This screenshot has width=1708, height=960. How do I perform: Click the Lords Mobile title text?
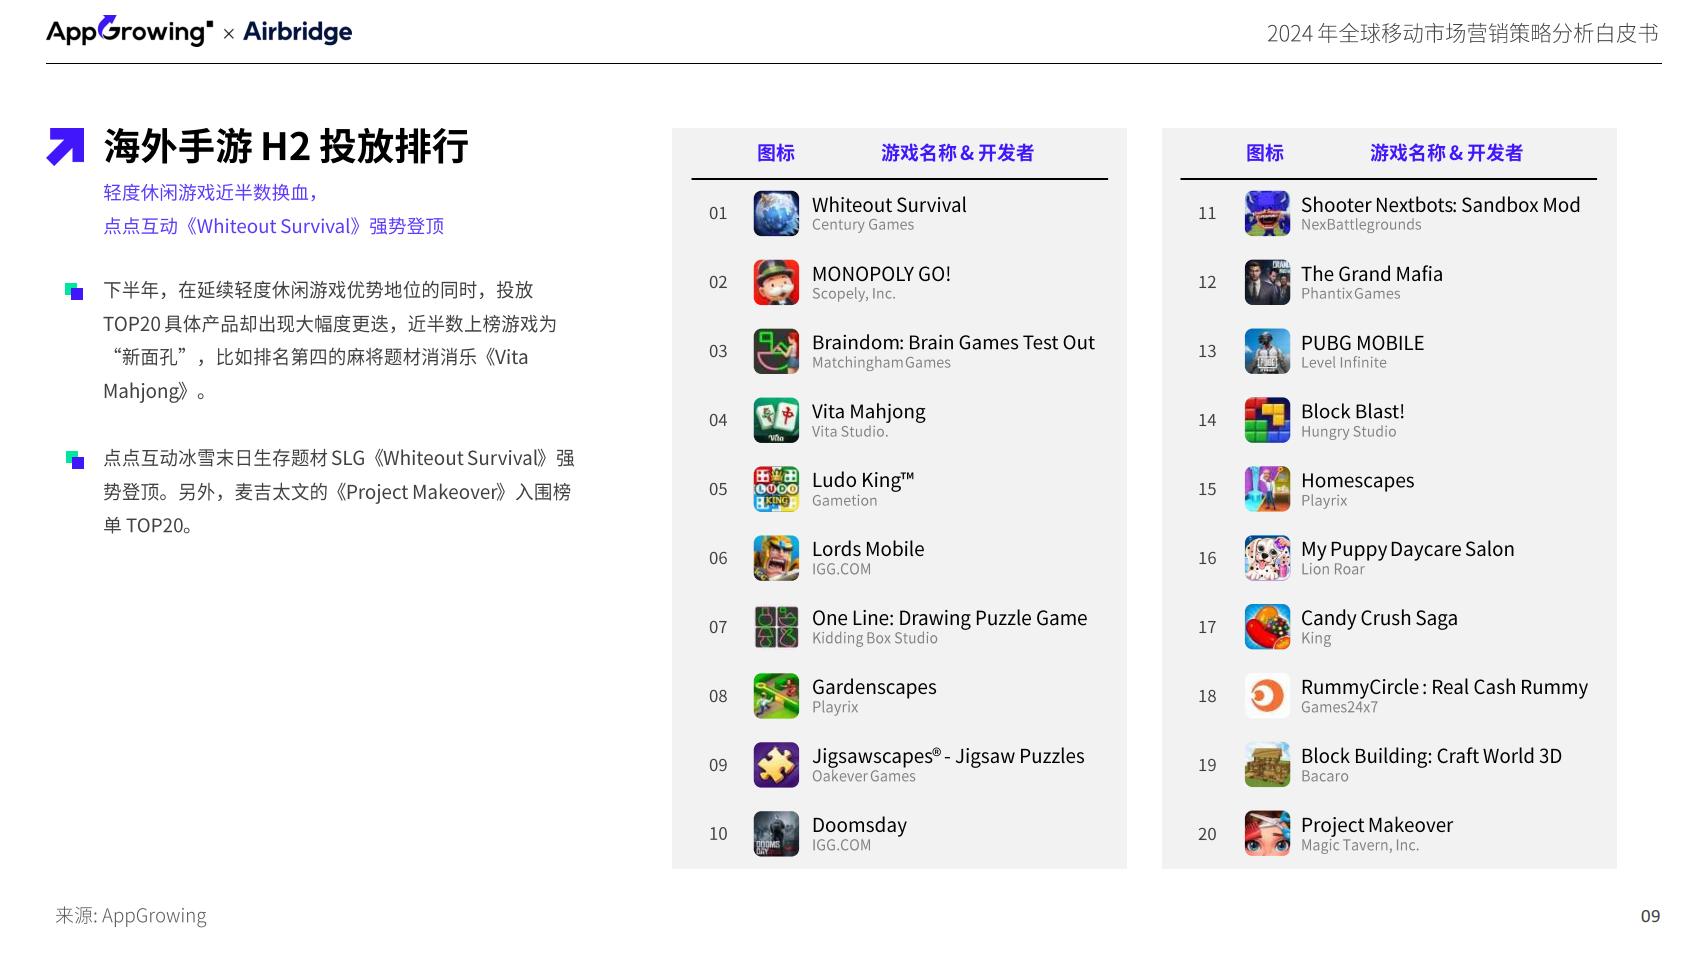868,549
